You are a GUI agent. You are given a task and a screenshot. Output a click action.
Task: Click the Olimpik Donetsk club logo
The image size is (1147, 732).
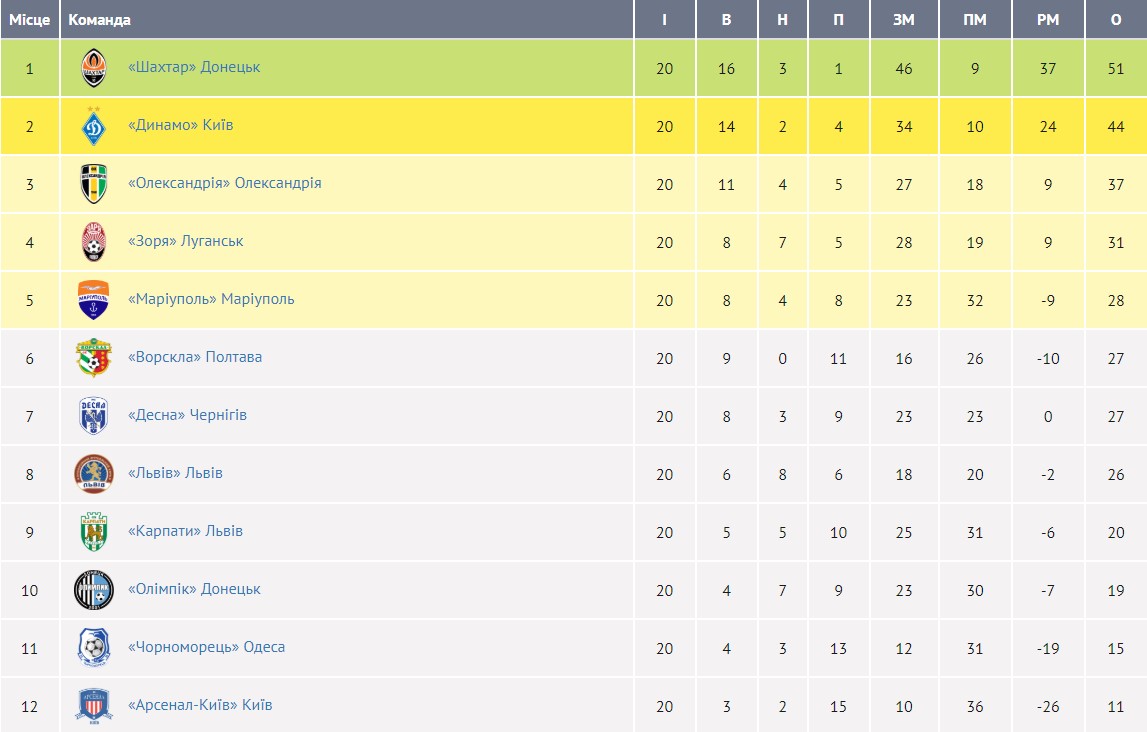(93, 590)
